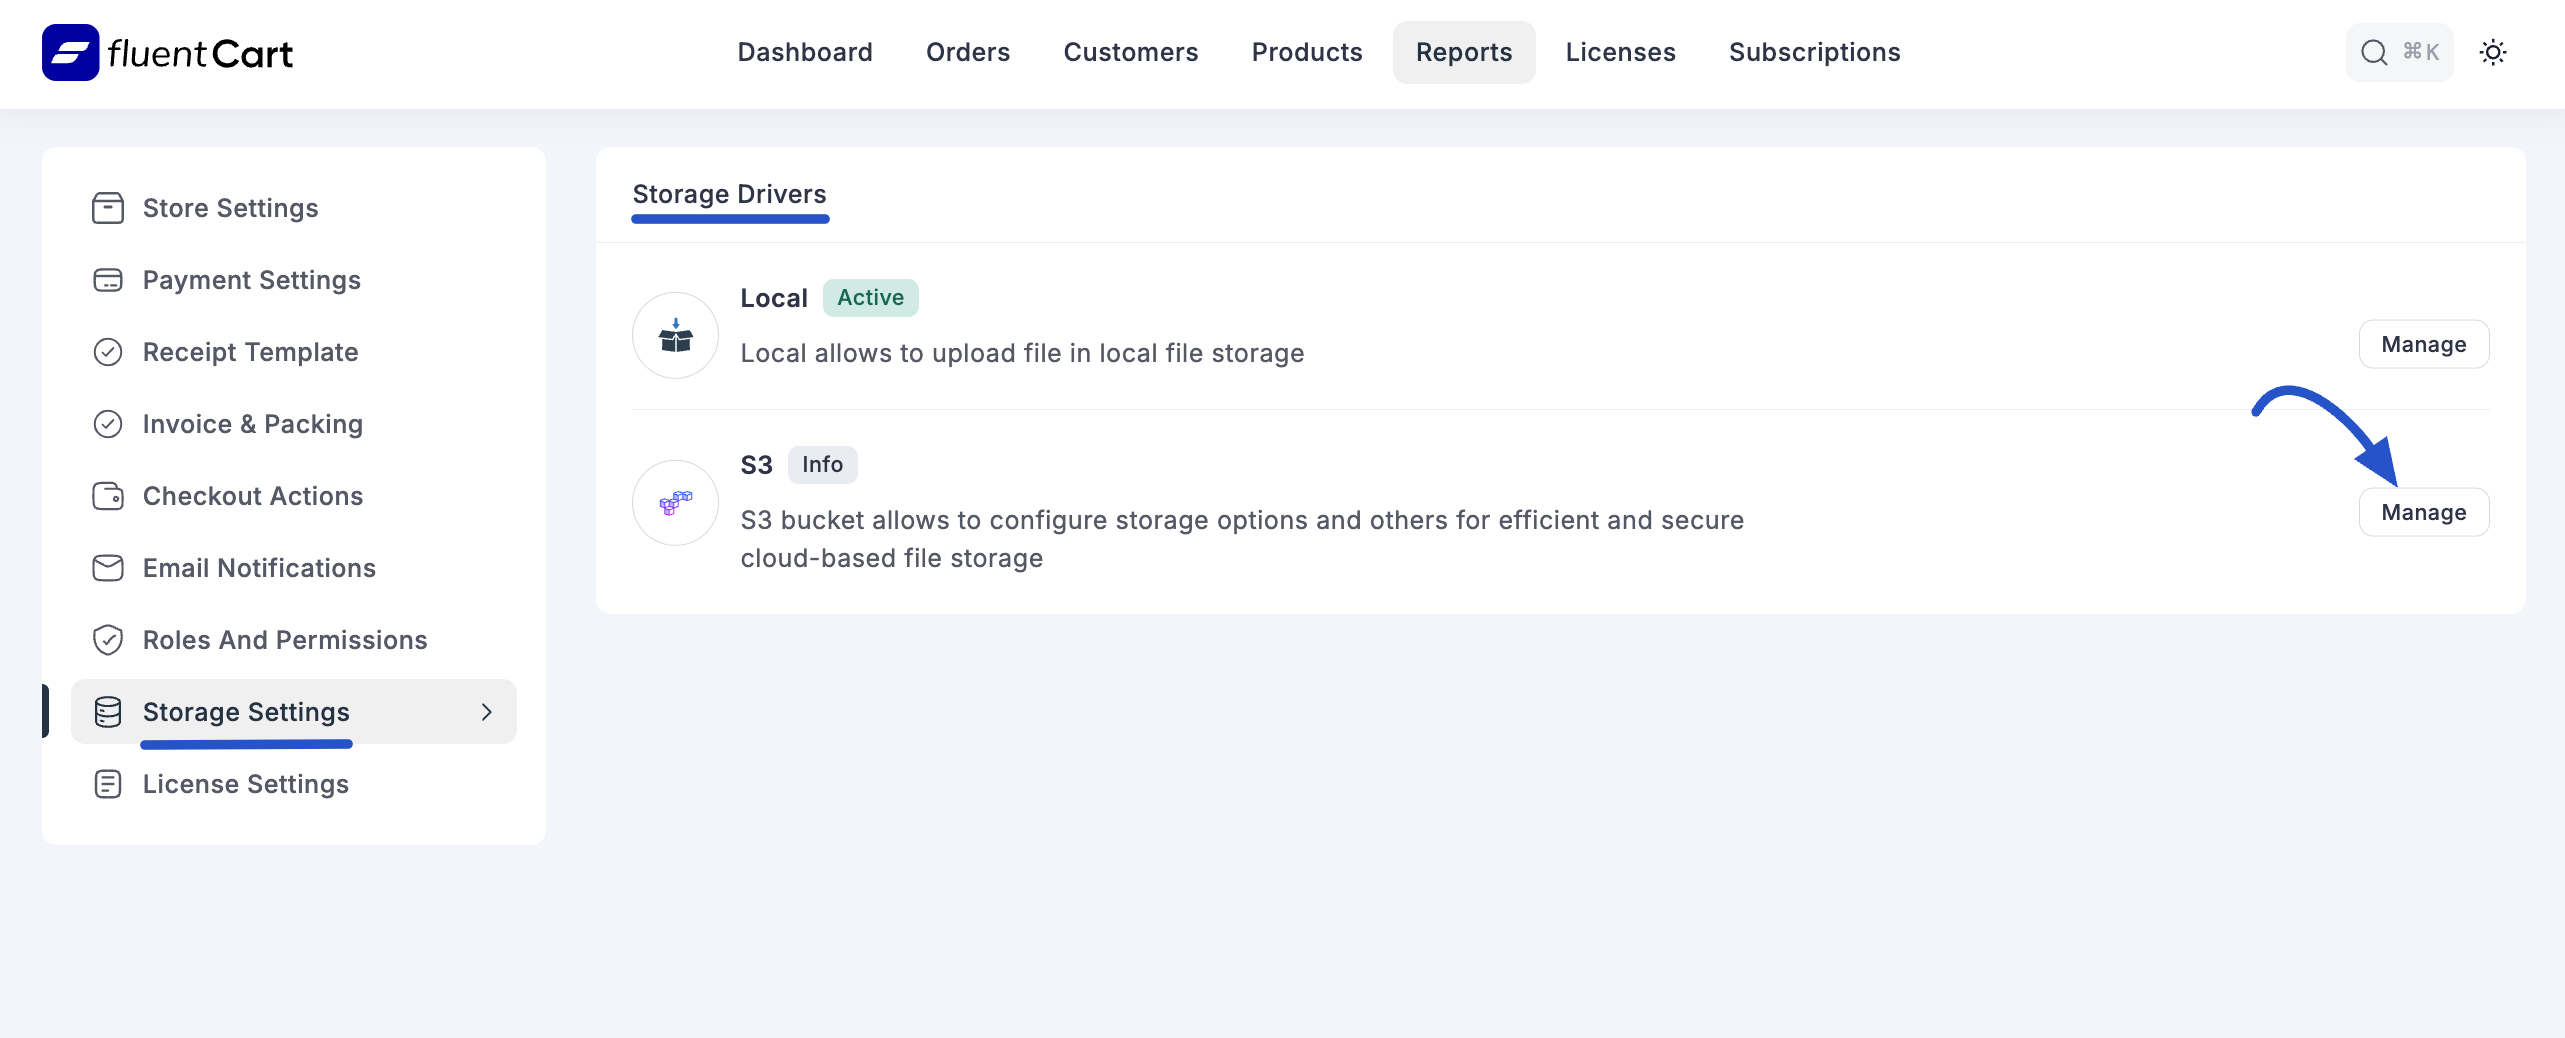Click Manage for the S3 driver
Viewport: 2565px width, 1038px height.
pyautogui.click(x=2423, y=512)
